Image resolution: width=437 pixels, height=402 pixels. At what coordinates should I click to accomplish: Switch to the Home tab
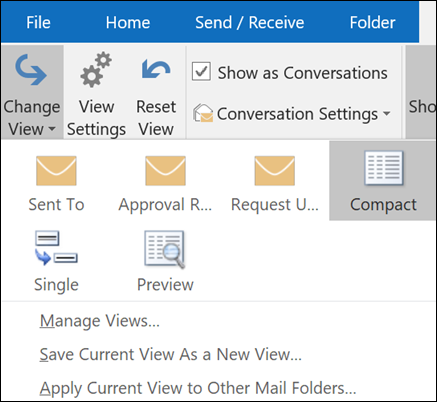click(128, 23)
